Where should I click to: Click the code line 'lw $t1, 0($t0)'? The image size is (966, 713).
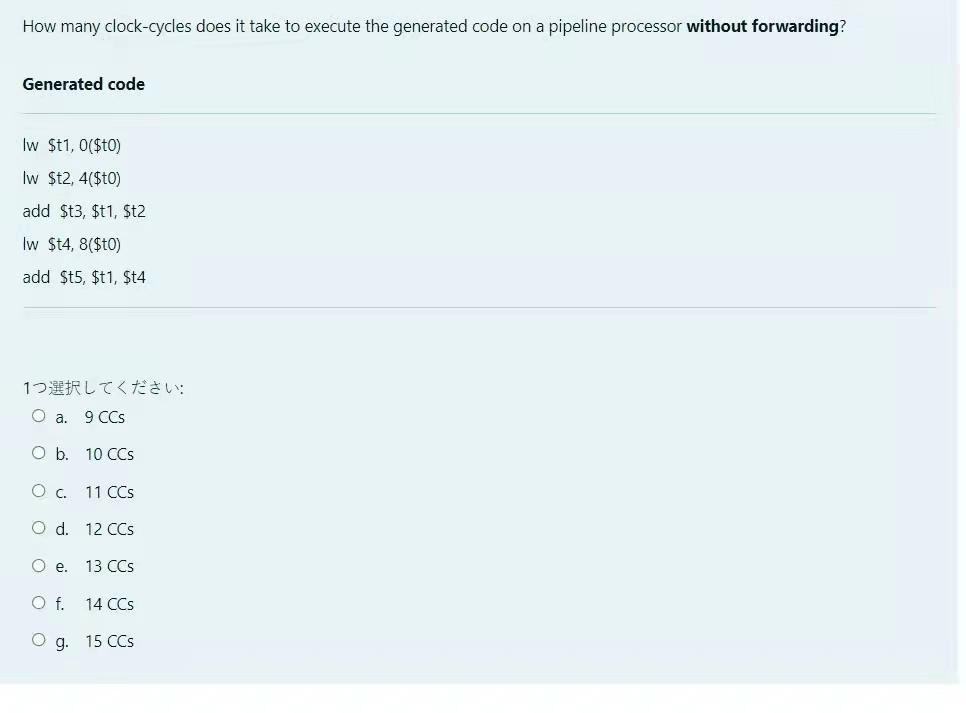point(71,145)
